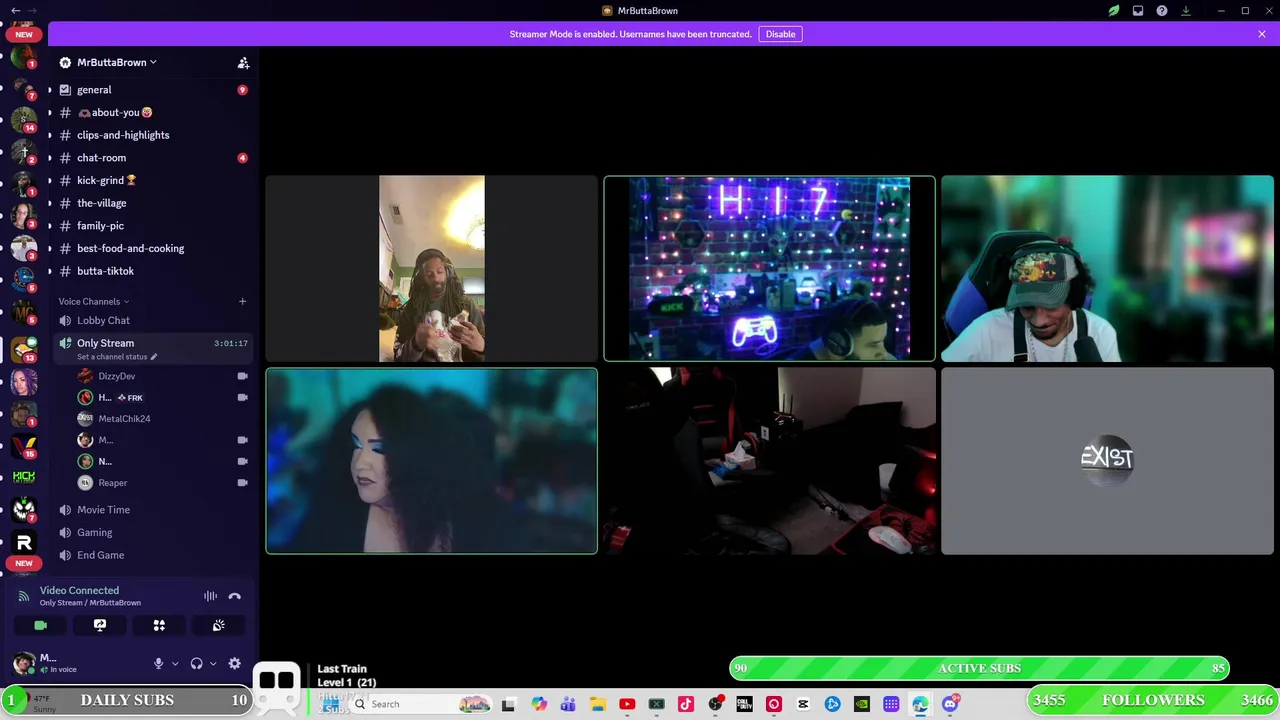
Task: Click the green leaf icon in title bar
Action: pos(1114,11)
